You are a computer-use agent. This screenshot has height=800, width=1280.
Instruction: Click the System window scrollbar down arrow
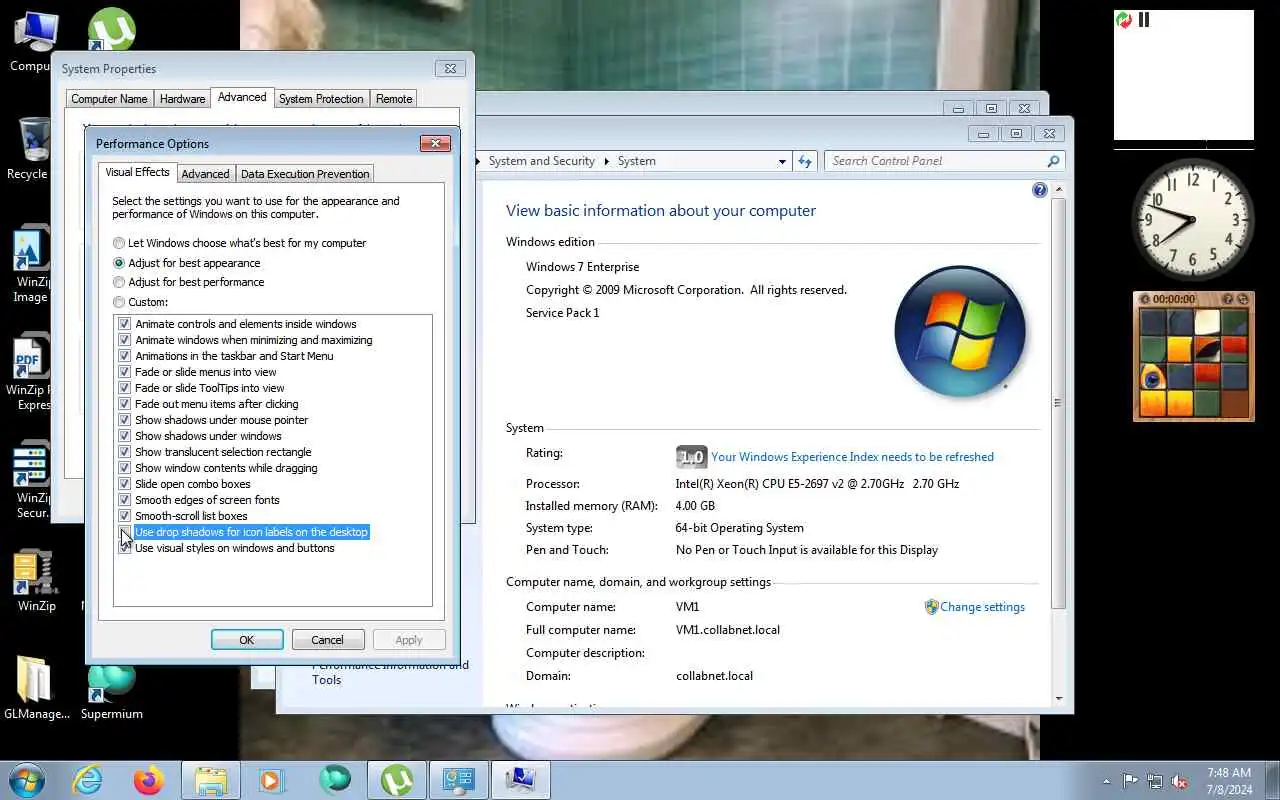[x=1059, y=699]
